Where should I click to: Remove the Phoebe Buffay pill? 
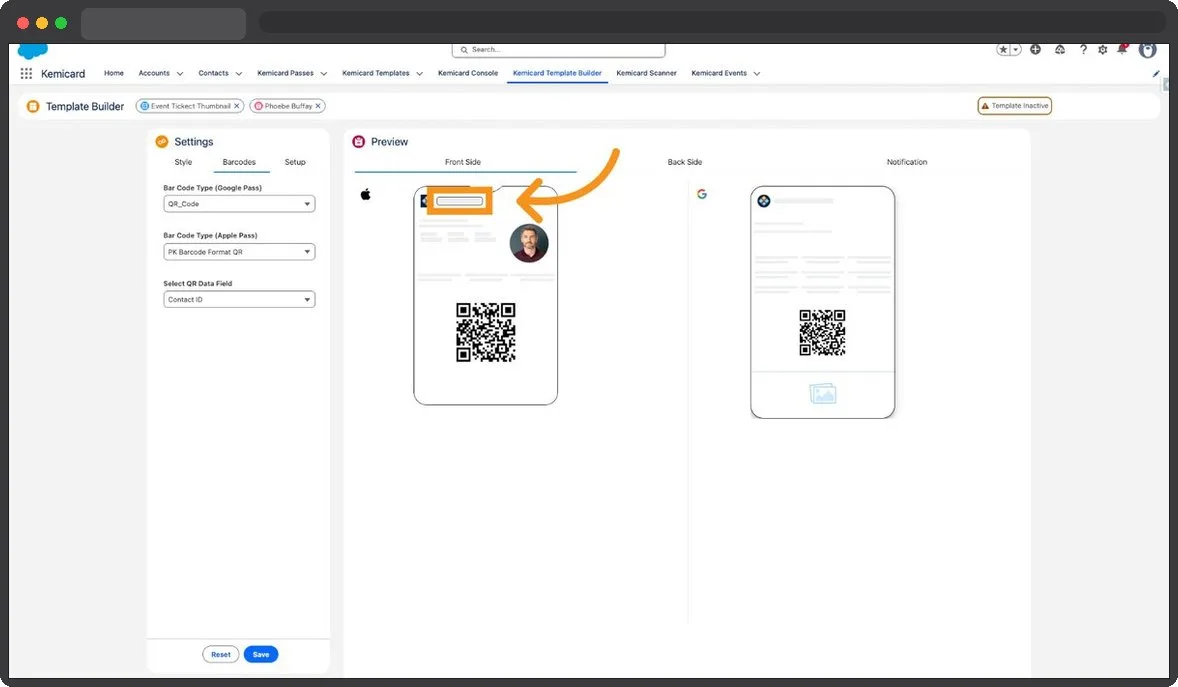click(x=318, y=106)
